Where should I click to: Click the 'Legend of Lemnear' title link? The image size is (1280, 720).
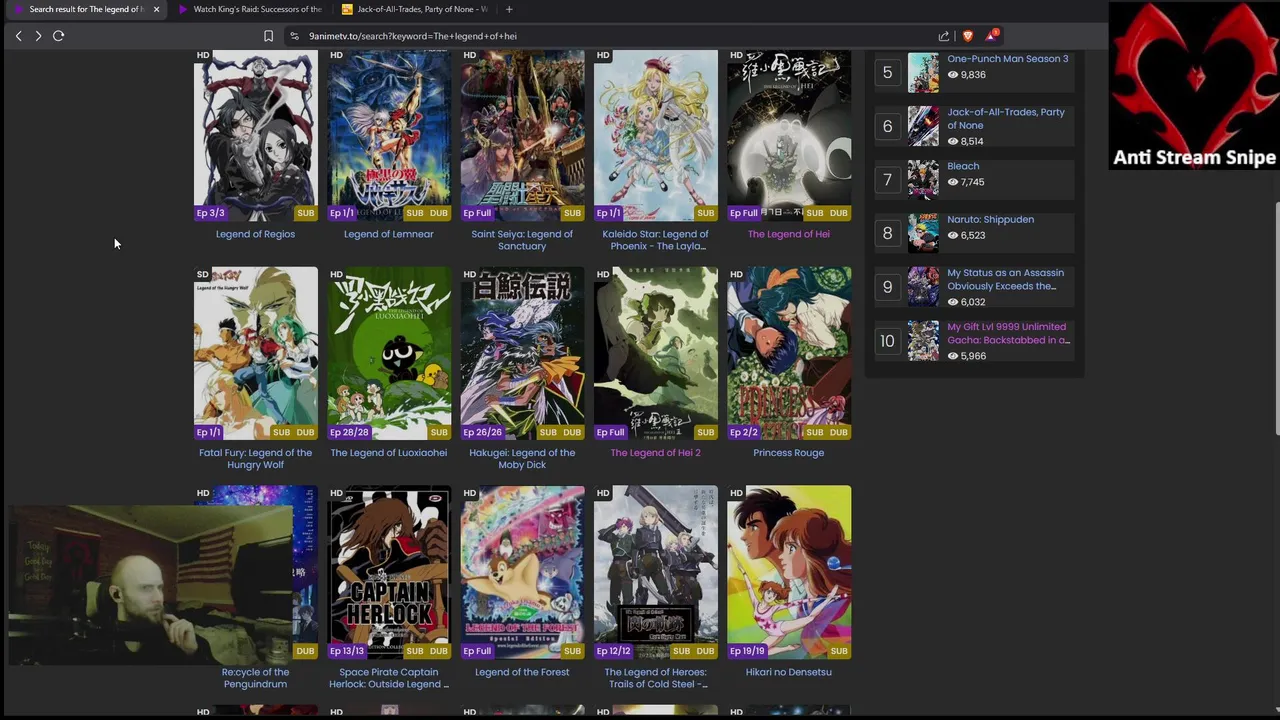pos(389,234)
